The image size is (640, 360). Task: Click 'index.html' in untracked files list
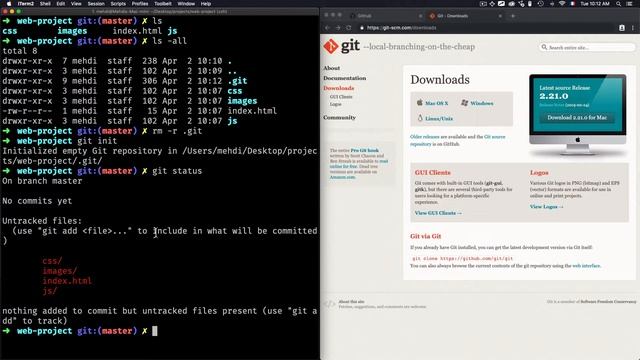click(67, 281)
